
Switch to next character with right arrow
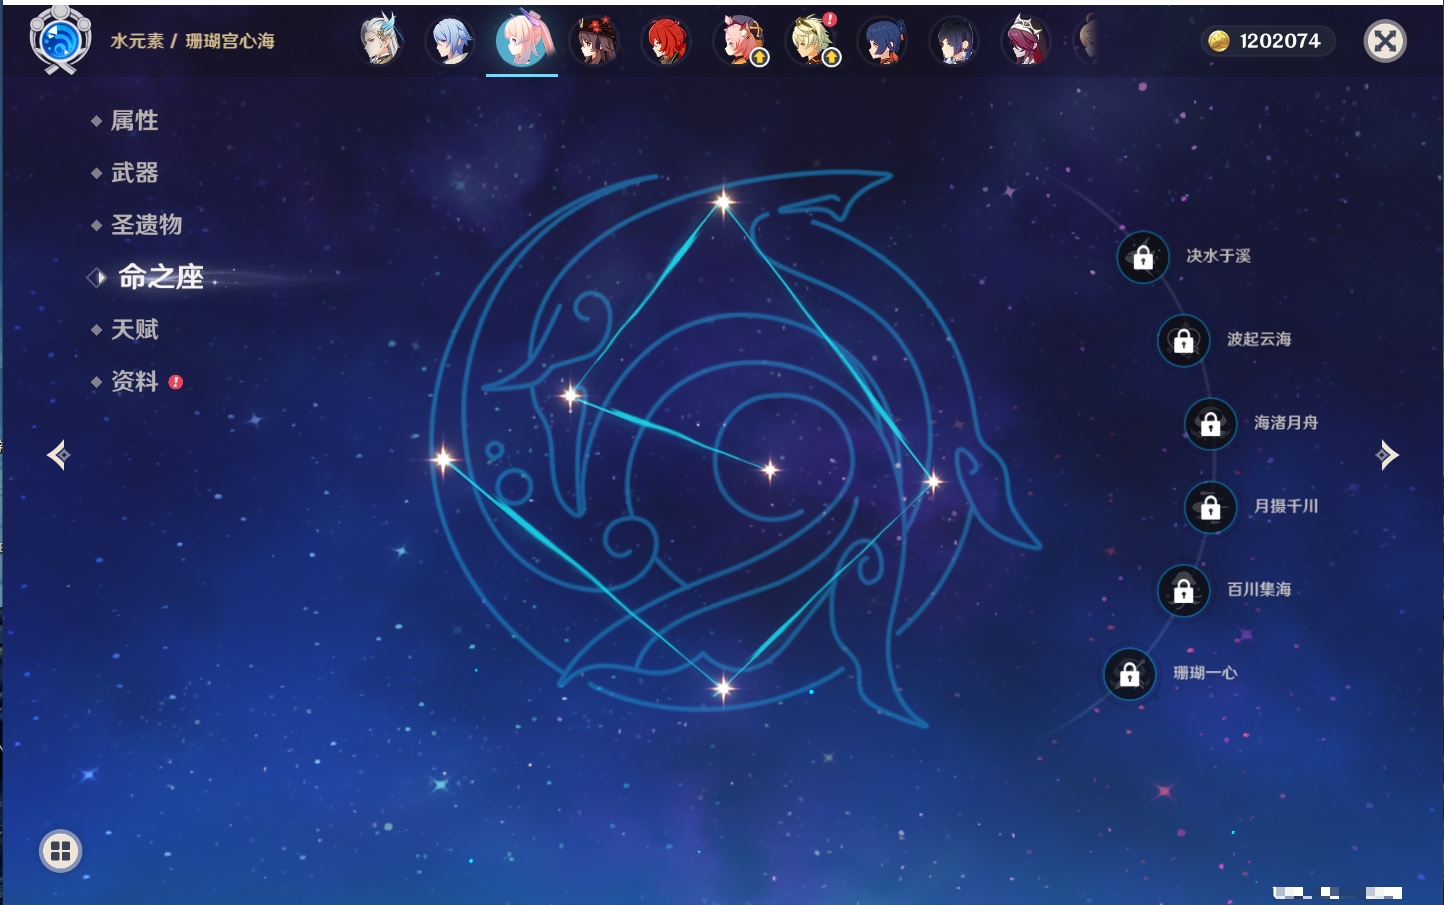click(x=1386, y=455)
